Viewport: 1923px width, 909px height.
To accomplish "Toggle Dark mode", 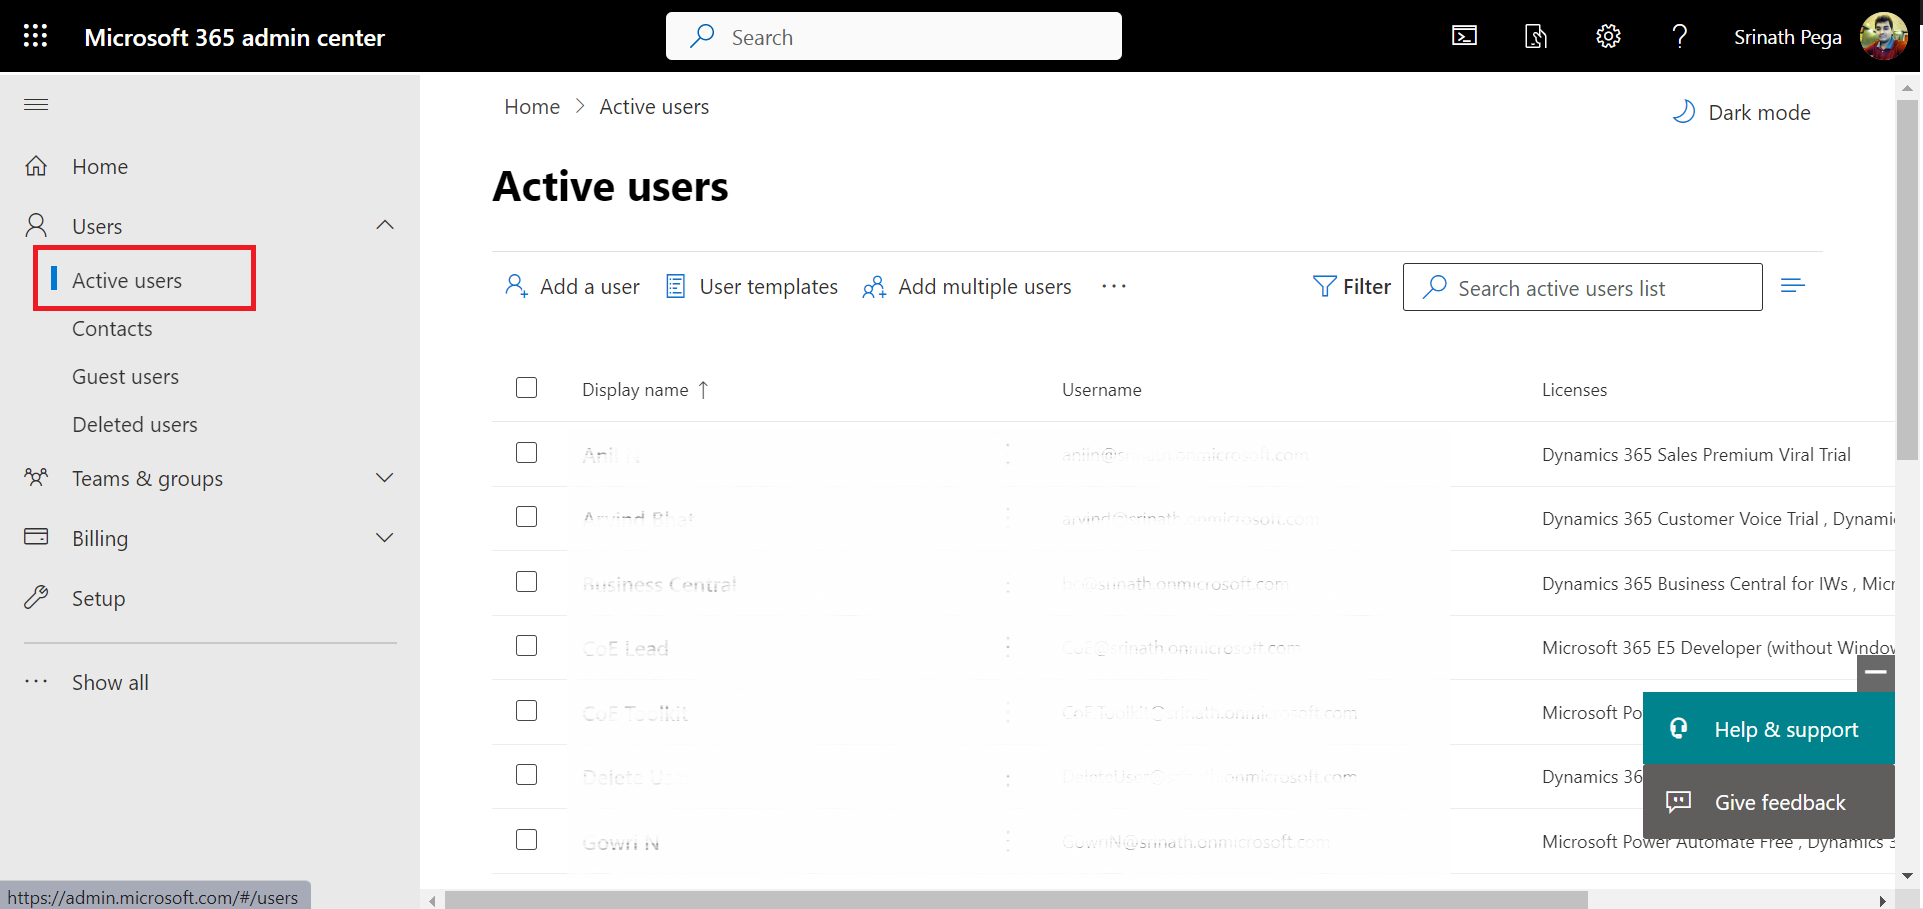I will 1741,112.
